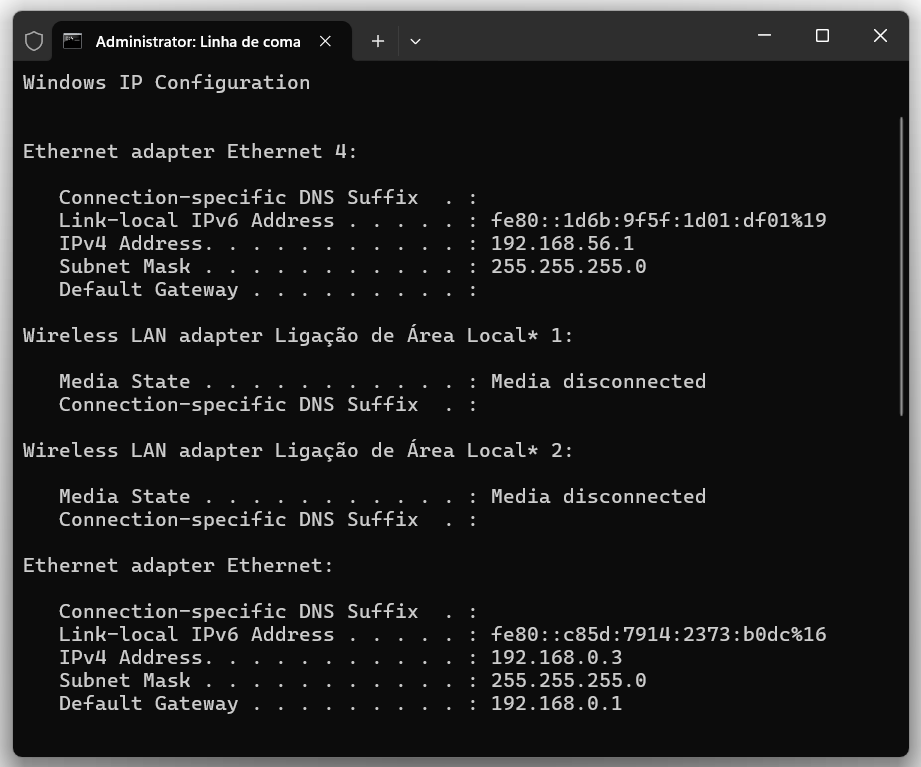Click 'Wireless LAN adapter Ligação de Área Local* 1' heading
The height and width of the screenshot is (767, 921).
pyautogui.click(x=298, y=335)
